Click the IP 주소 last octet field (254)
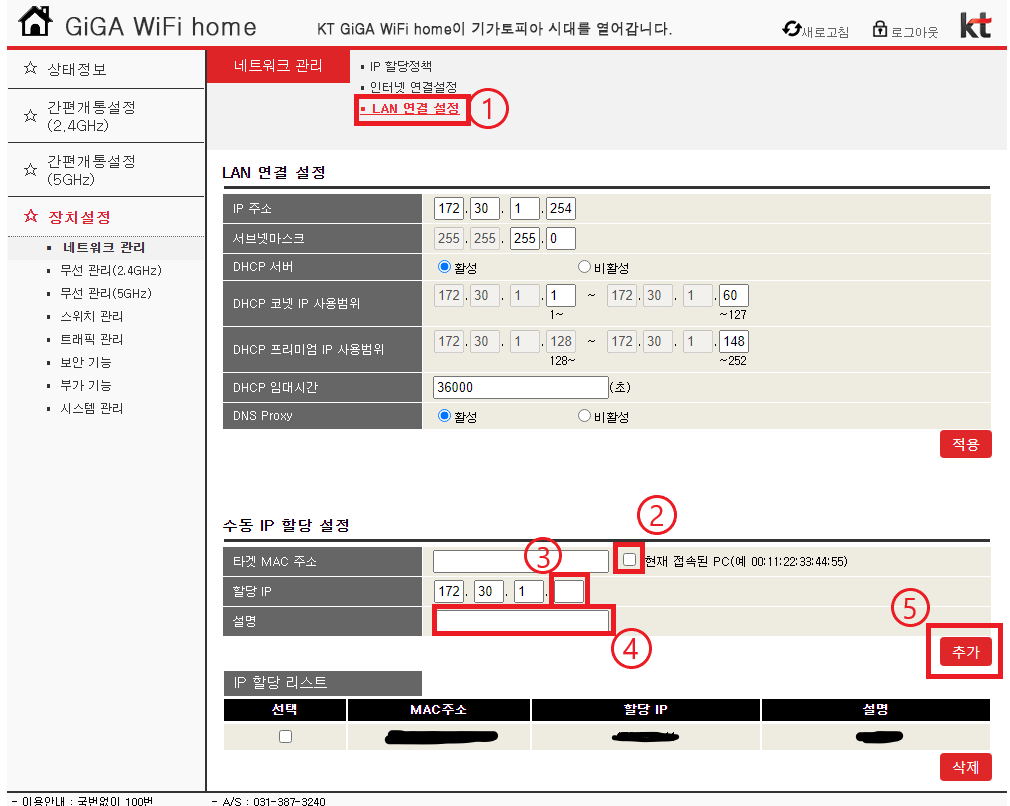1010x806 pixels. [560, 209]
